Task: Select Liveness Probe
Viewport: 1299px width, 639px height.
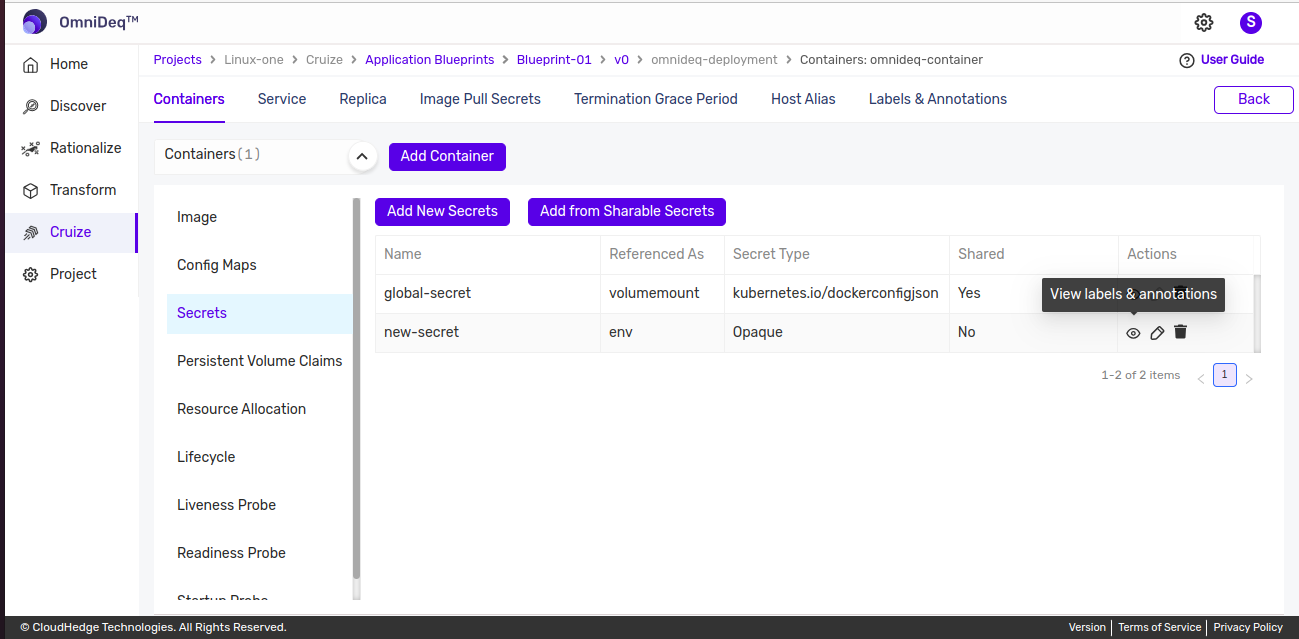Action: (x=260, y=505)
